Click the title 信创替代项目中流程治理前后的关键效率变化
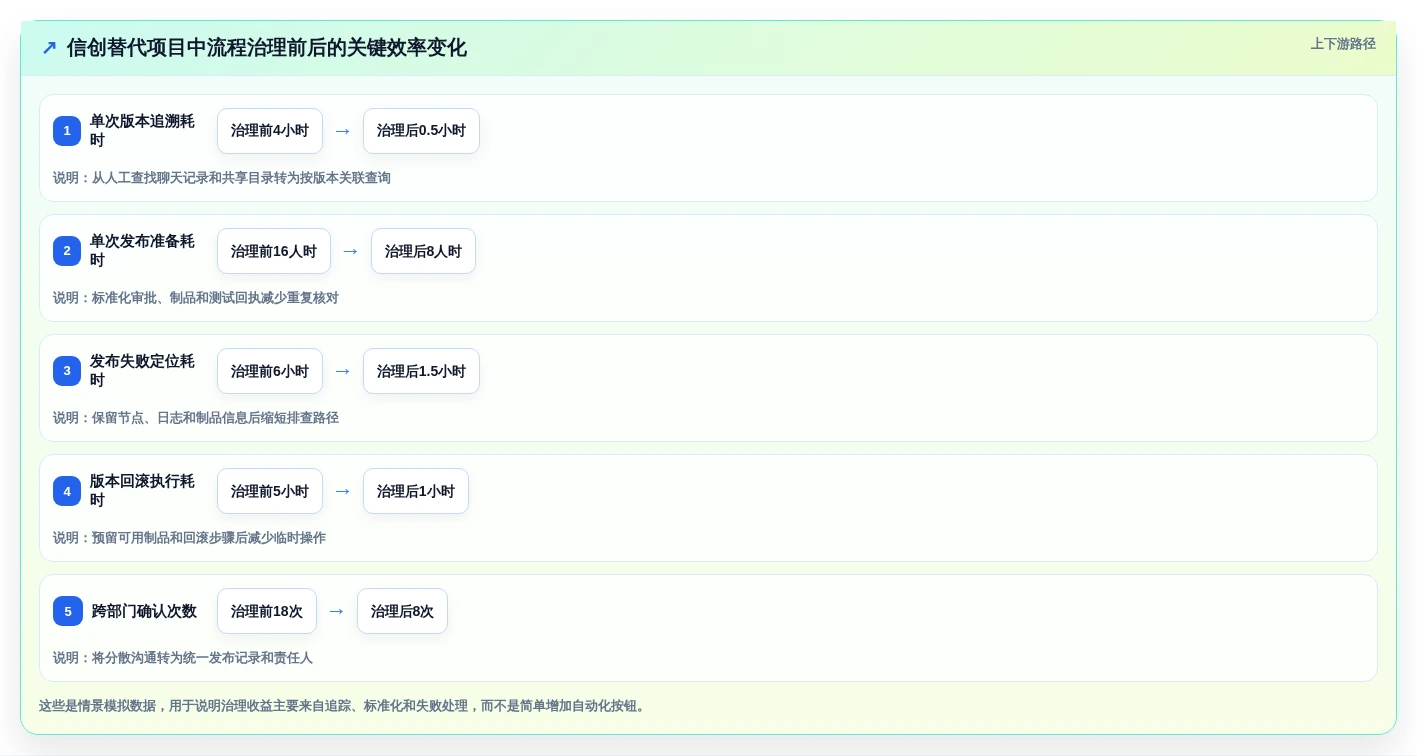Viewport: 1417px width, 756px height. point(267,48)
